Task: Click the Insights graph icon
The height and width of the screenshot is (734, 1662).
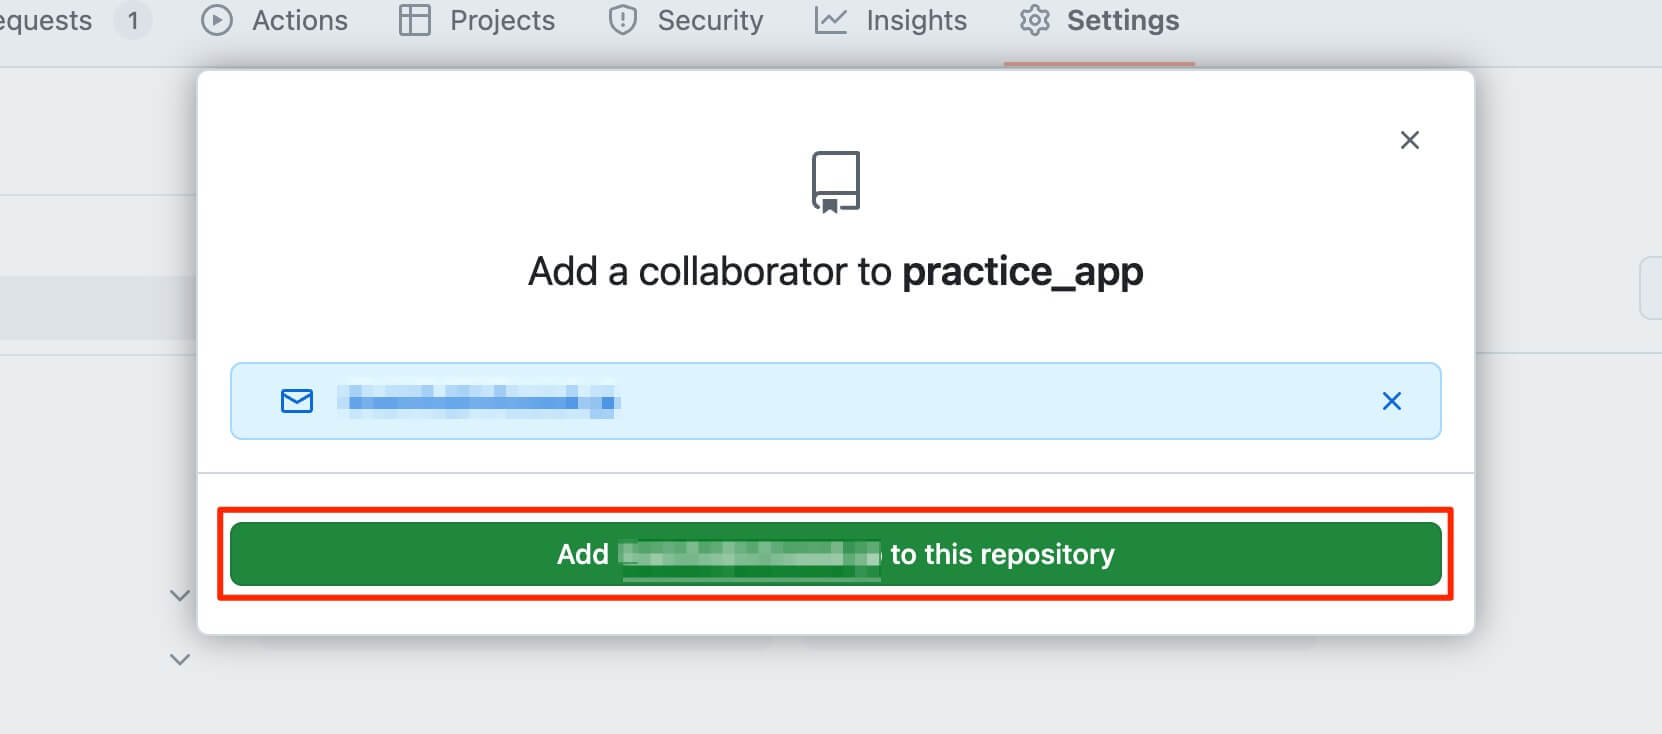Action: (831, 20)
